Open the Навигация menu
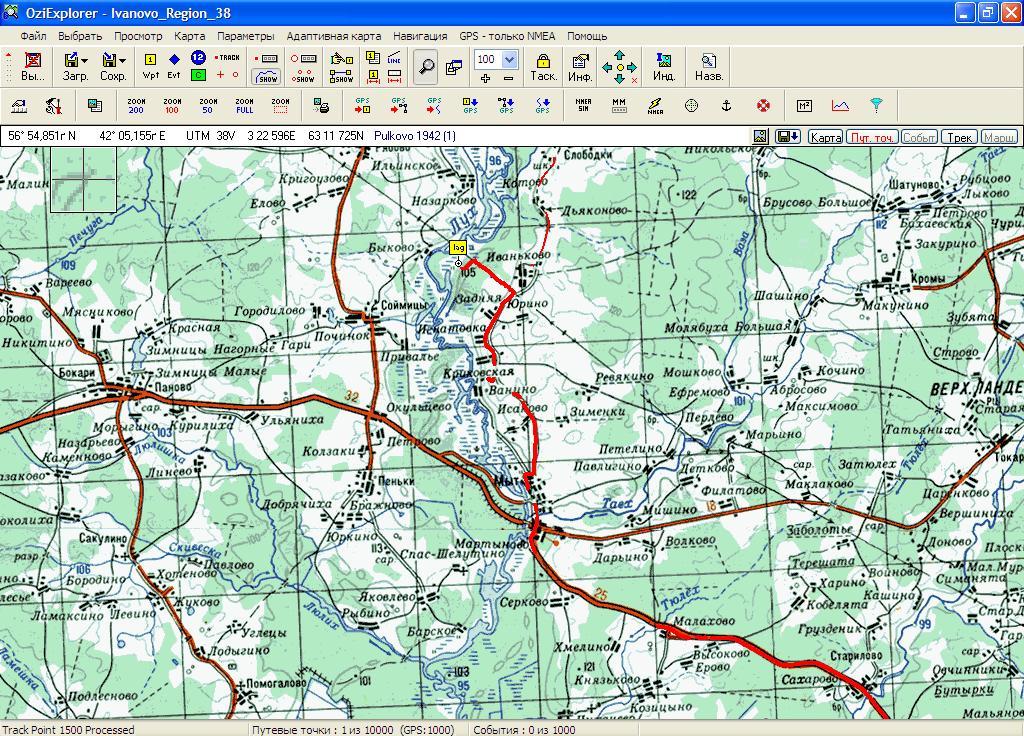1024x736 pixels. point(420,36)
